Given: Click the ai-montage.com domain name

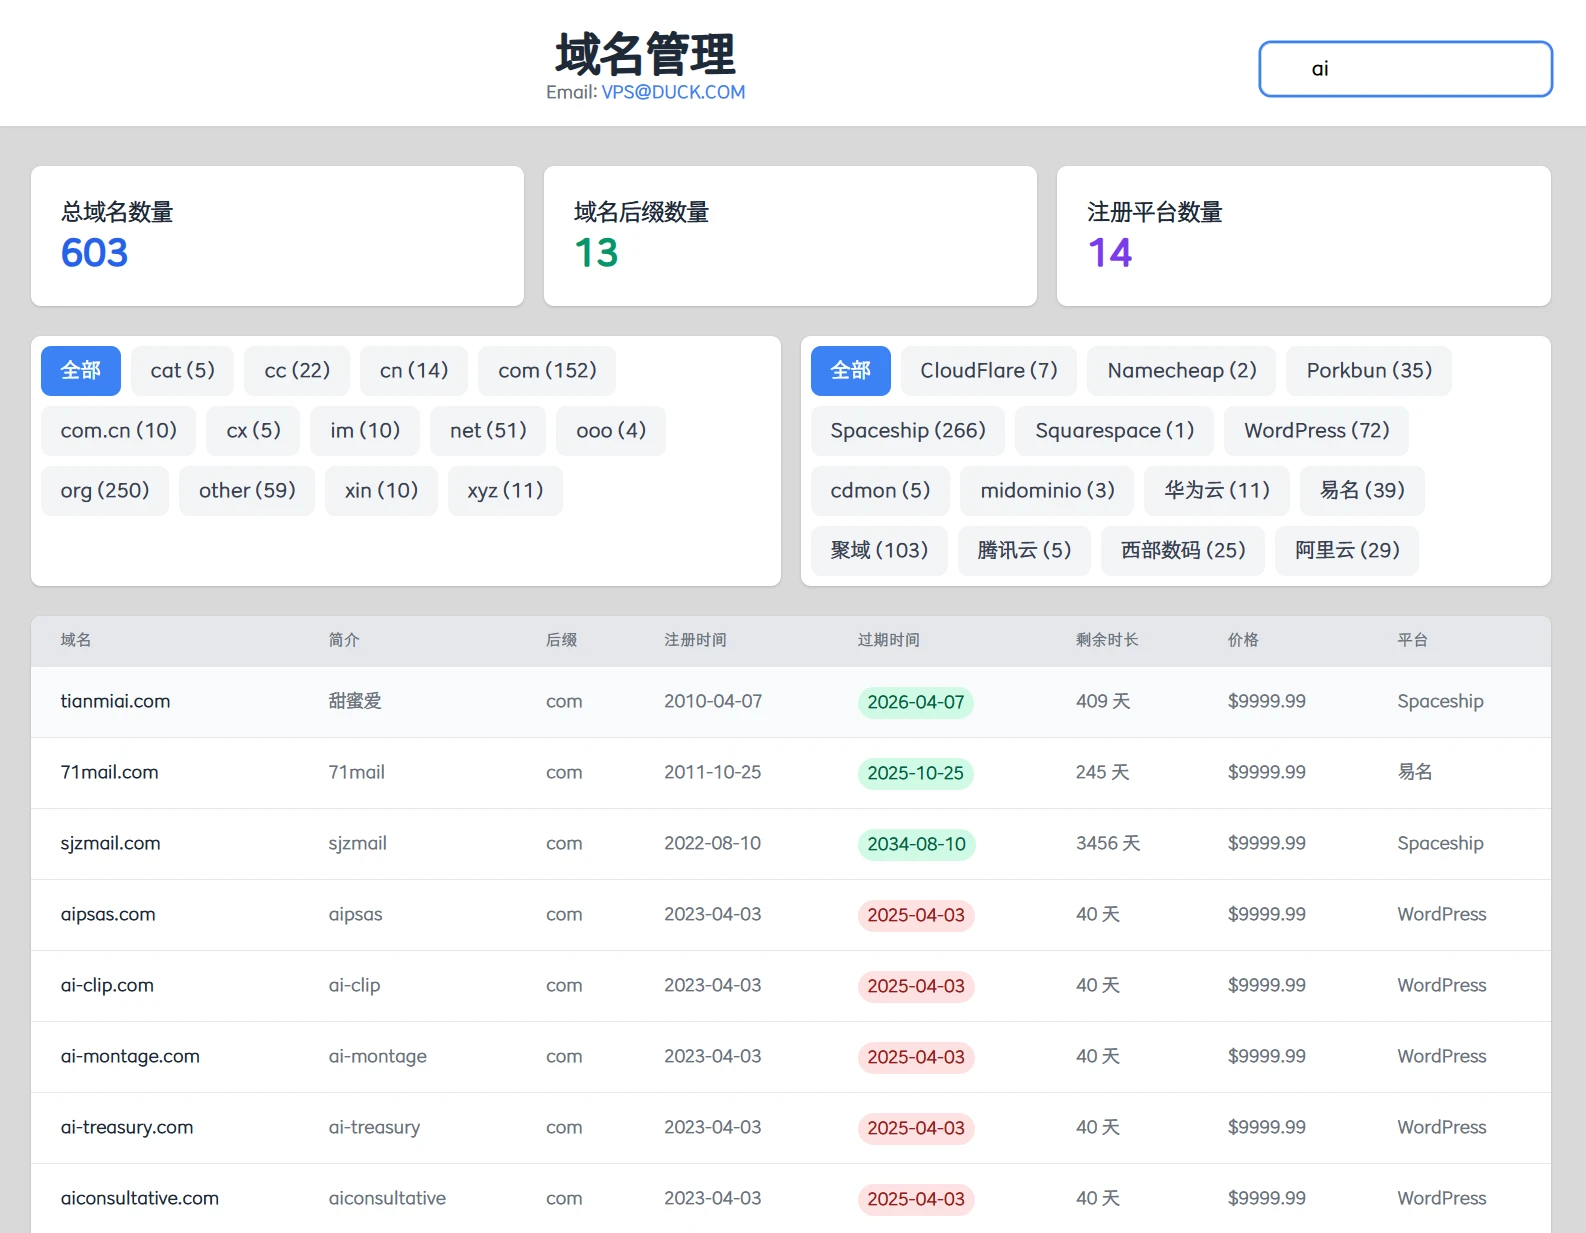Looking at the screenshot, I should coord(130,1057).
